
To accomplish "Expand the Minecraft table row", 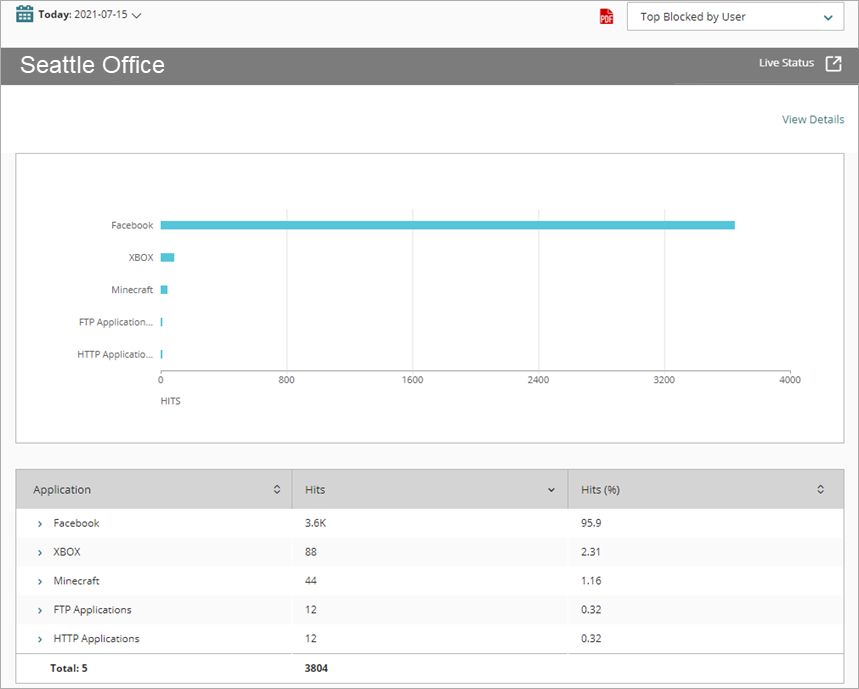I will (x=39, y=580).
